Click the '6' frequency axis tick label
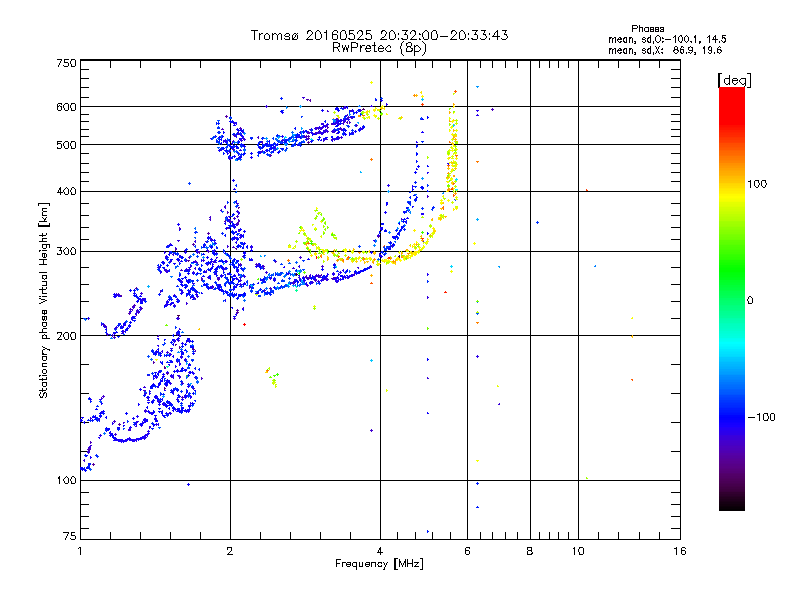 [467, 551]
